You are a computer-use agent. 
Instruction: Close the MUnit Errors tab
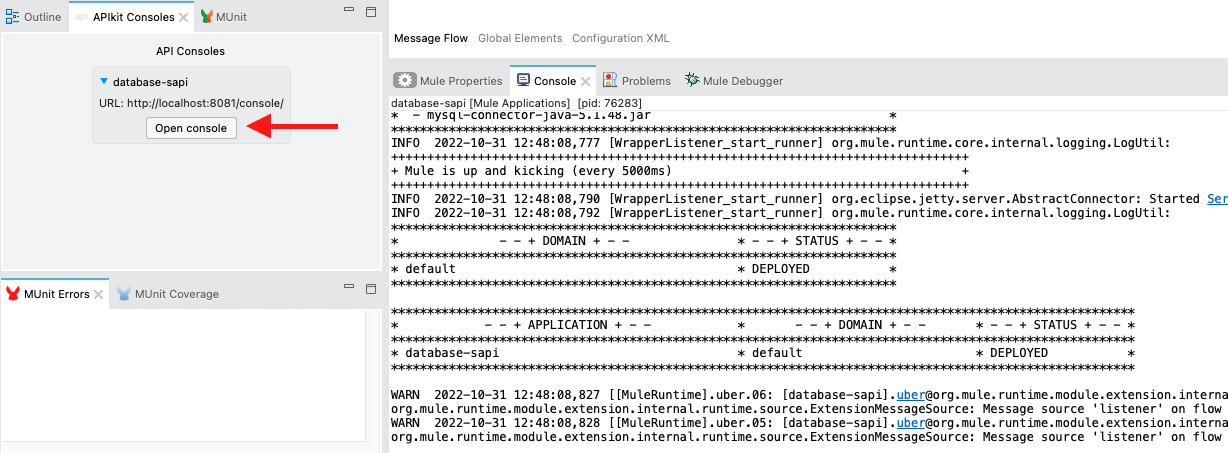point(99,294)
